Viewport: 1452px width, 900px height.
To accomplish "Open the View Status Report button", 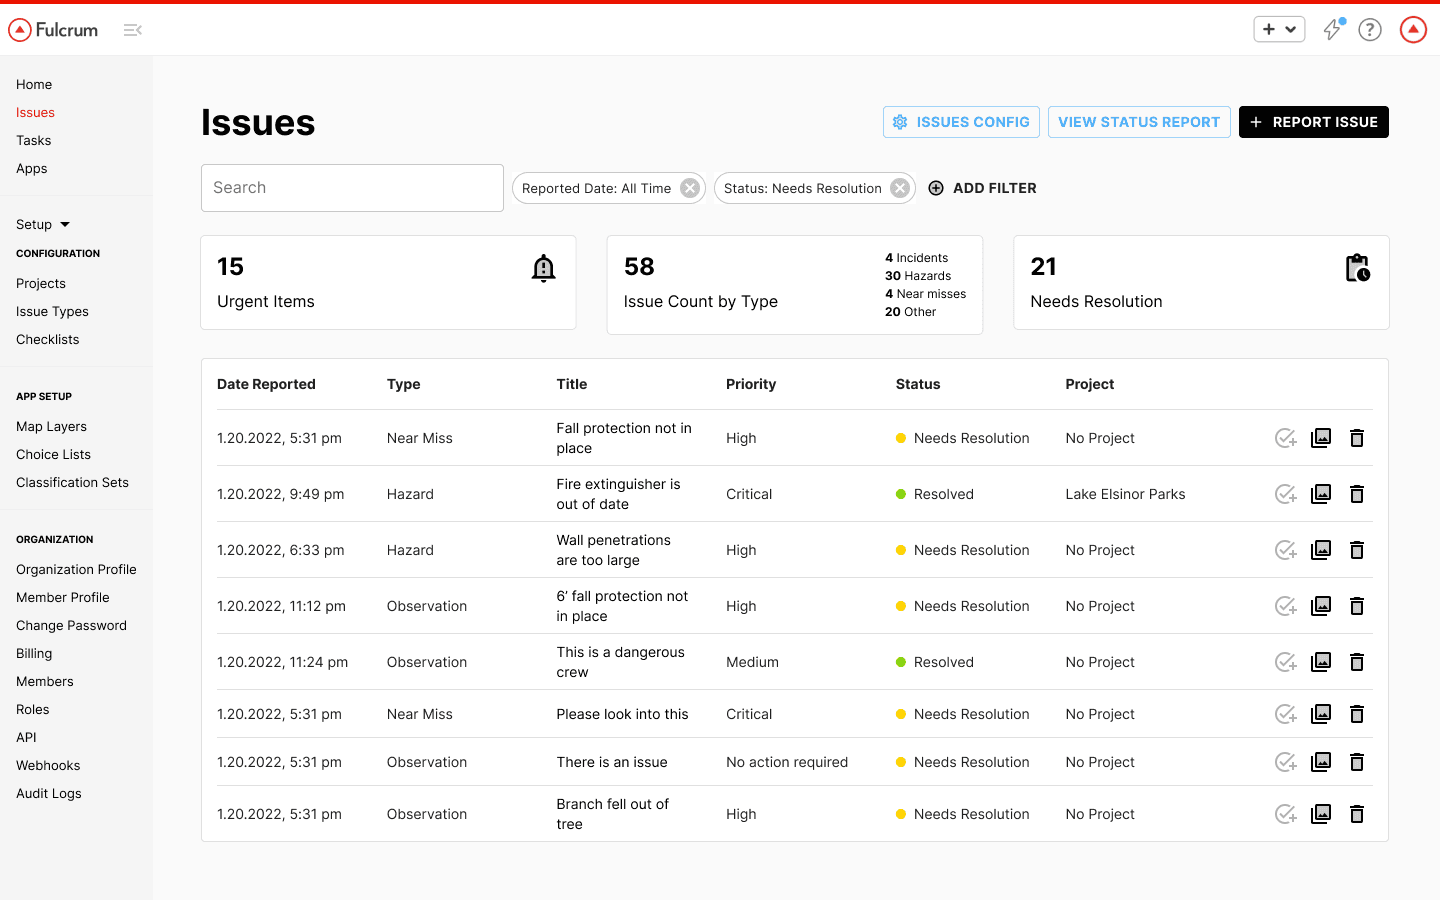I will pyautogui.click(x=1138, y=122).
